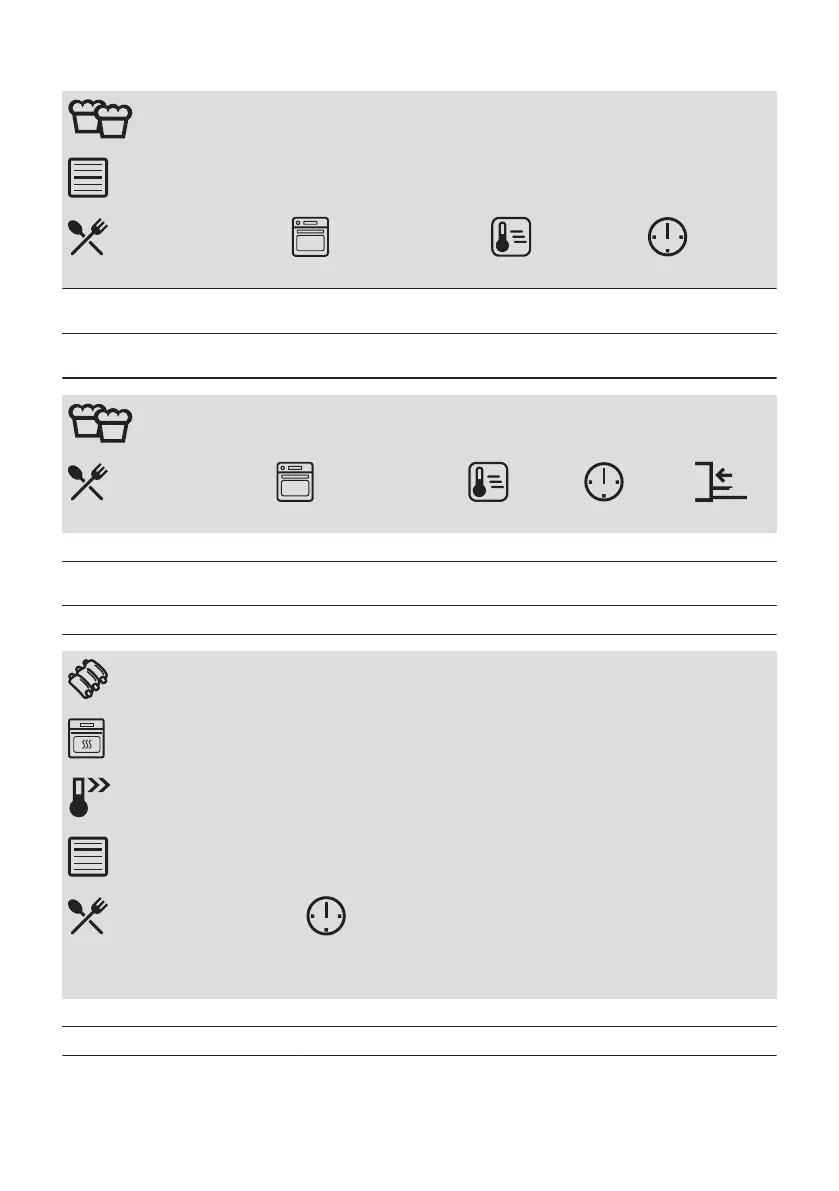Click the fast heat-up thermometer with arrows
Viewport: 839px width, 1191px height.
click(x=89, y=797)
